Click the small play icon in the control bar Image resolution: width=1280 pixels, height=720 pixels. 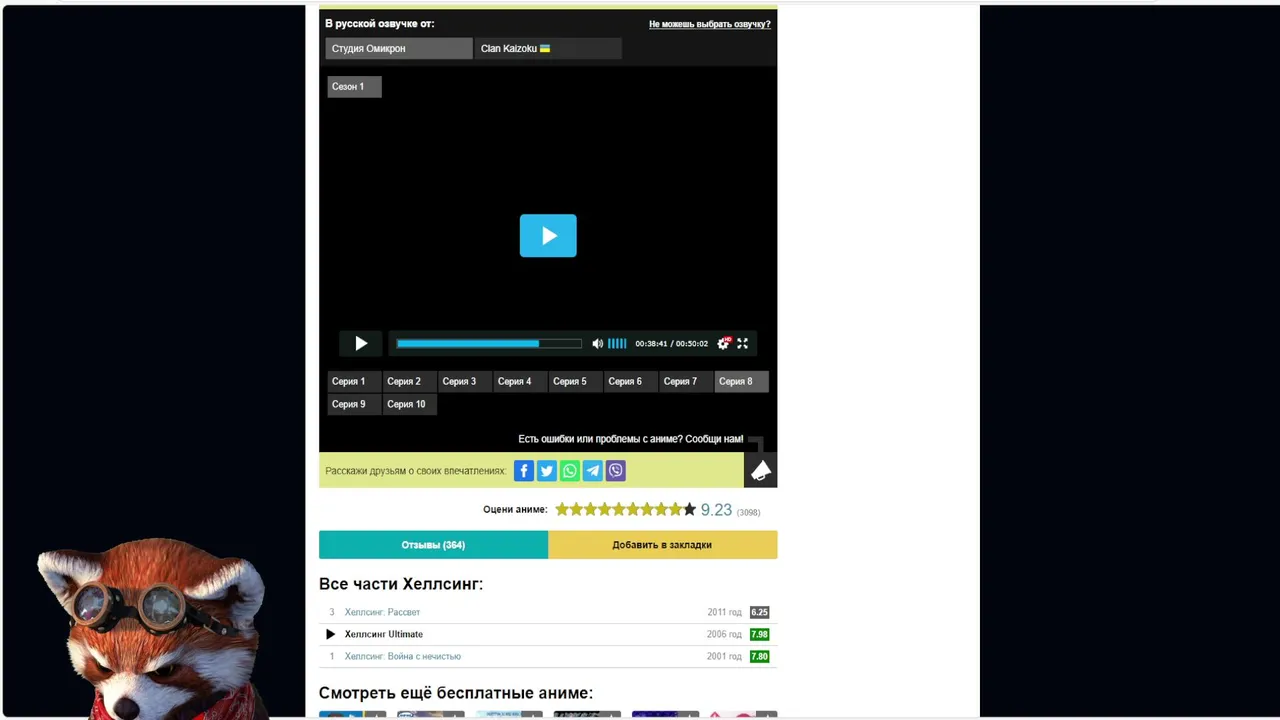pyautogui.click(x=361, y=344)
